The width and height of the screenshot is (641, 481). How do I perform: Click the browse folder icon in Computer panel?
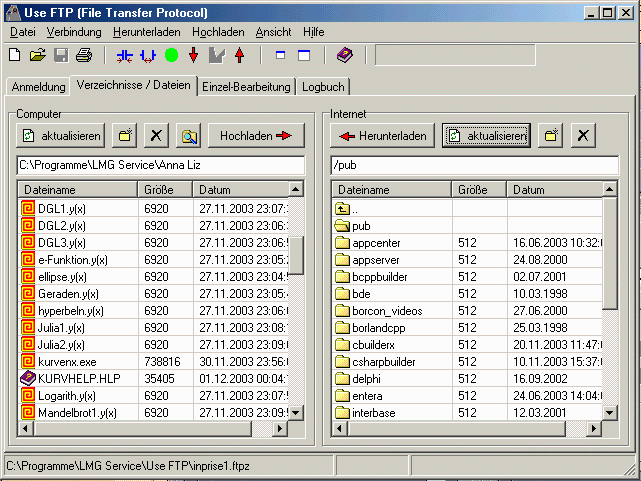pyautogui.click(x=187, y=135)
